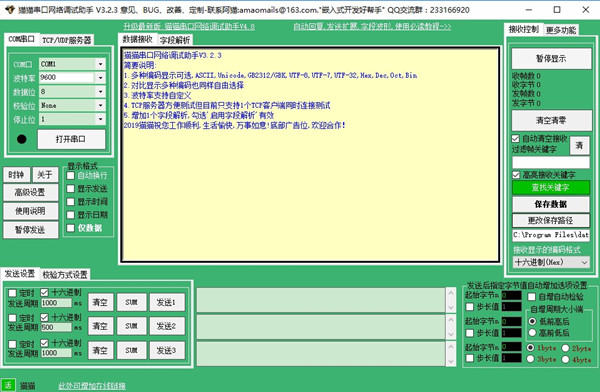
Task: Click the text line 3. 波特率支持自定义
Action: (x=157, y=95)
